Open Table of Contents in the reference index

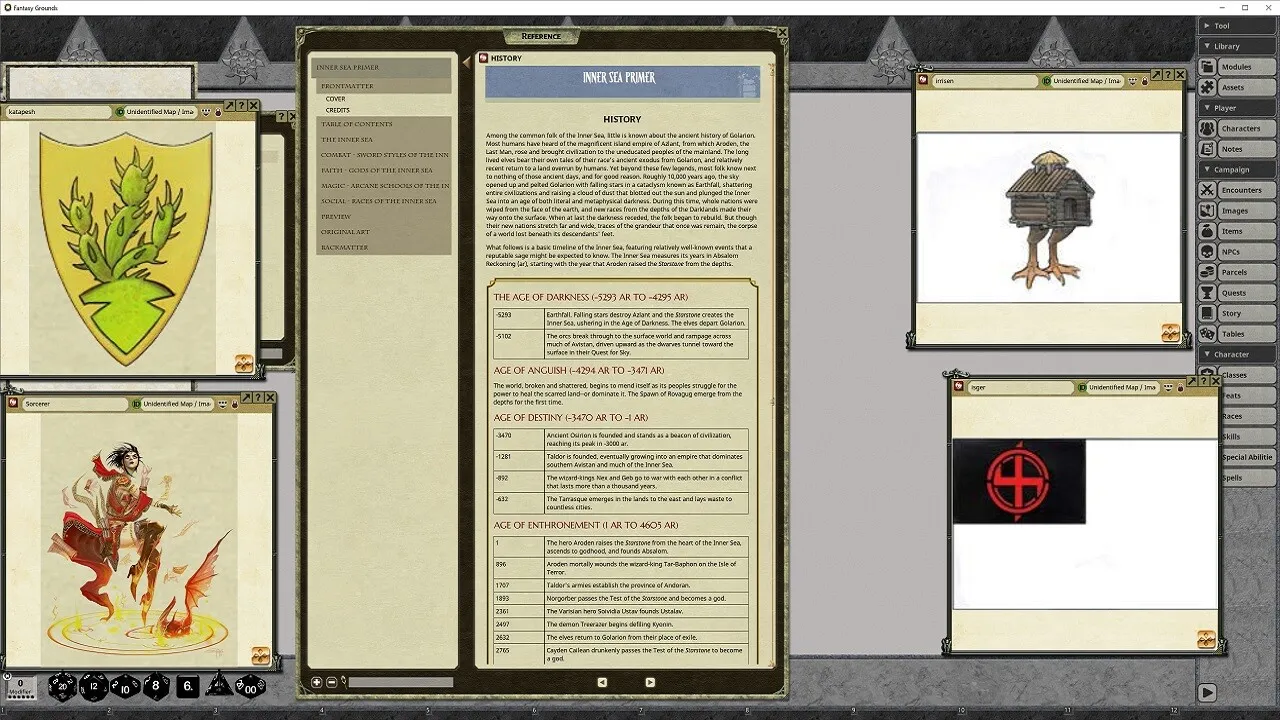click(384, 124)
